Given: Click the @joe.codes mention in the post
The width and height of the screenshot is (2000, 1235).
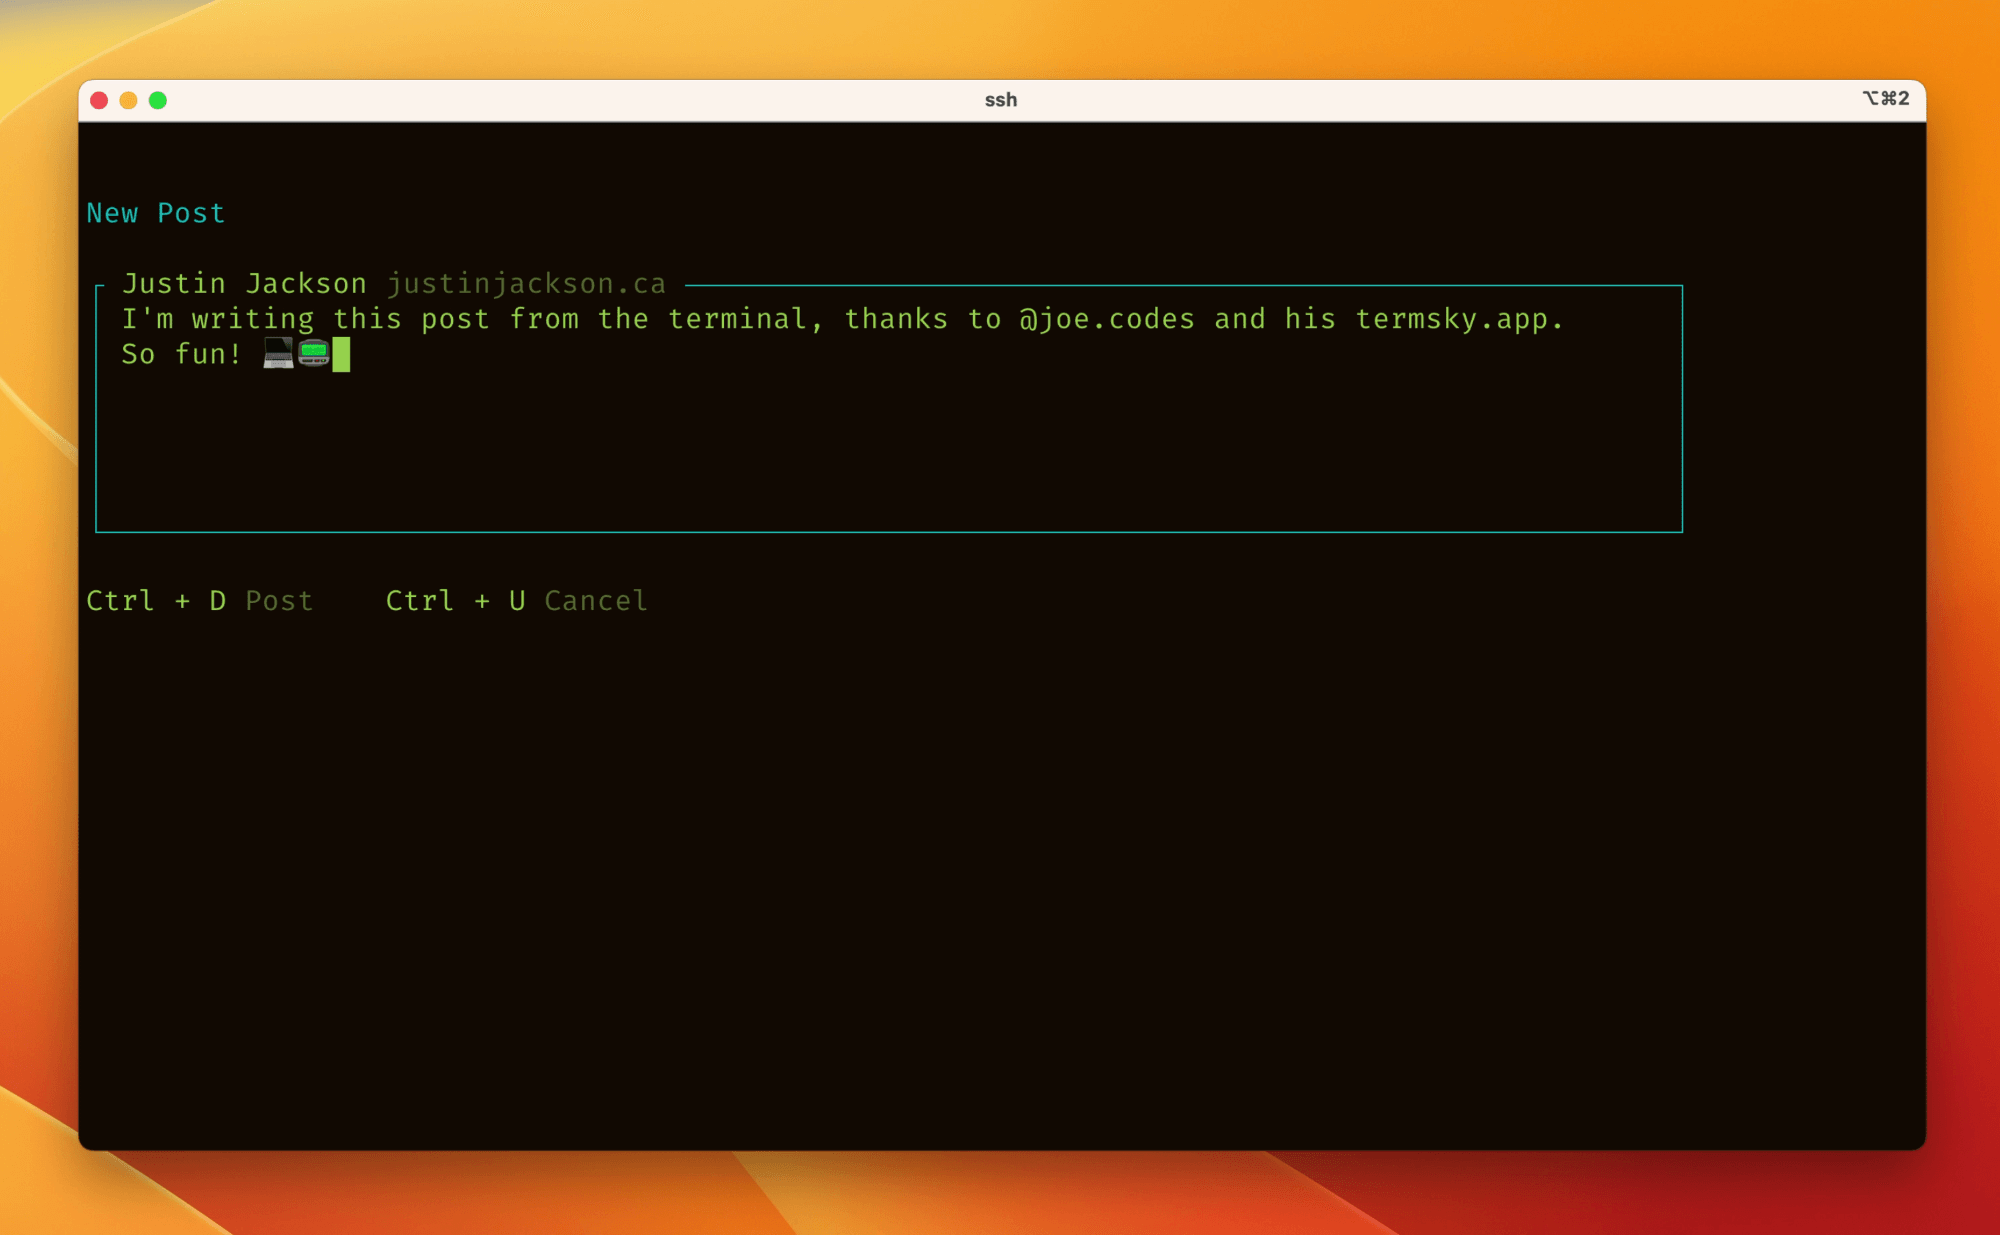Looking at the screenshot, I should pyautogui.click(x=1107, y=319).
